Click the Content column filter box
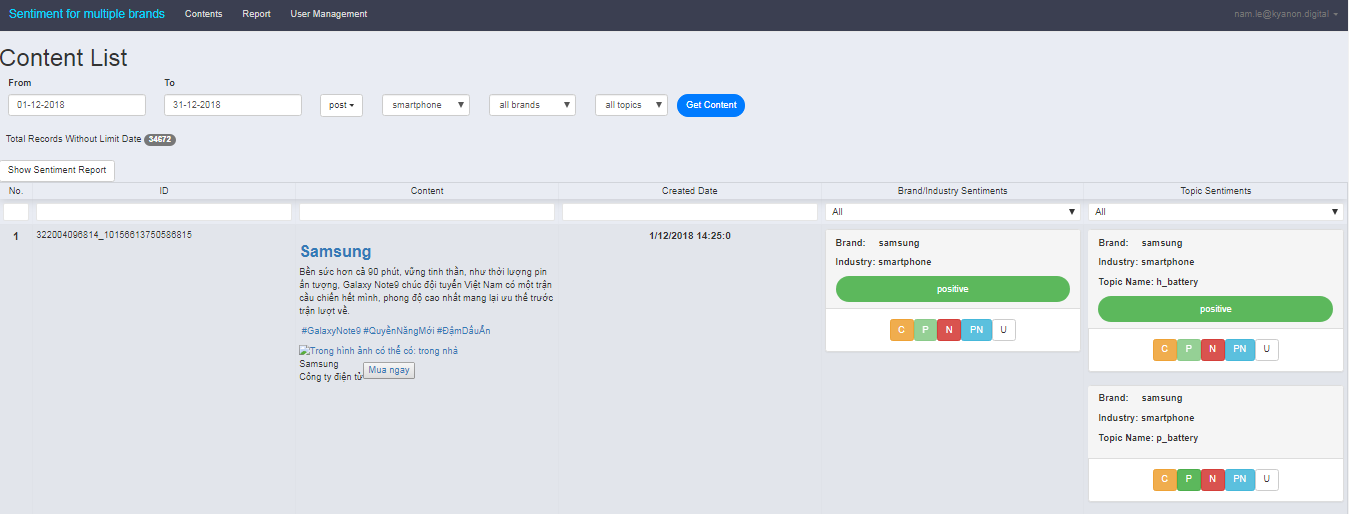The height and width of the screenshot is (514, 1349). (427, 212)
